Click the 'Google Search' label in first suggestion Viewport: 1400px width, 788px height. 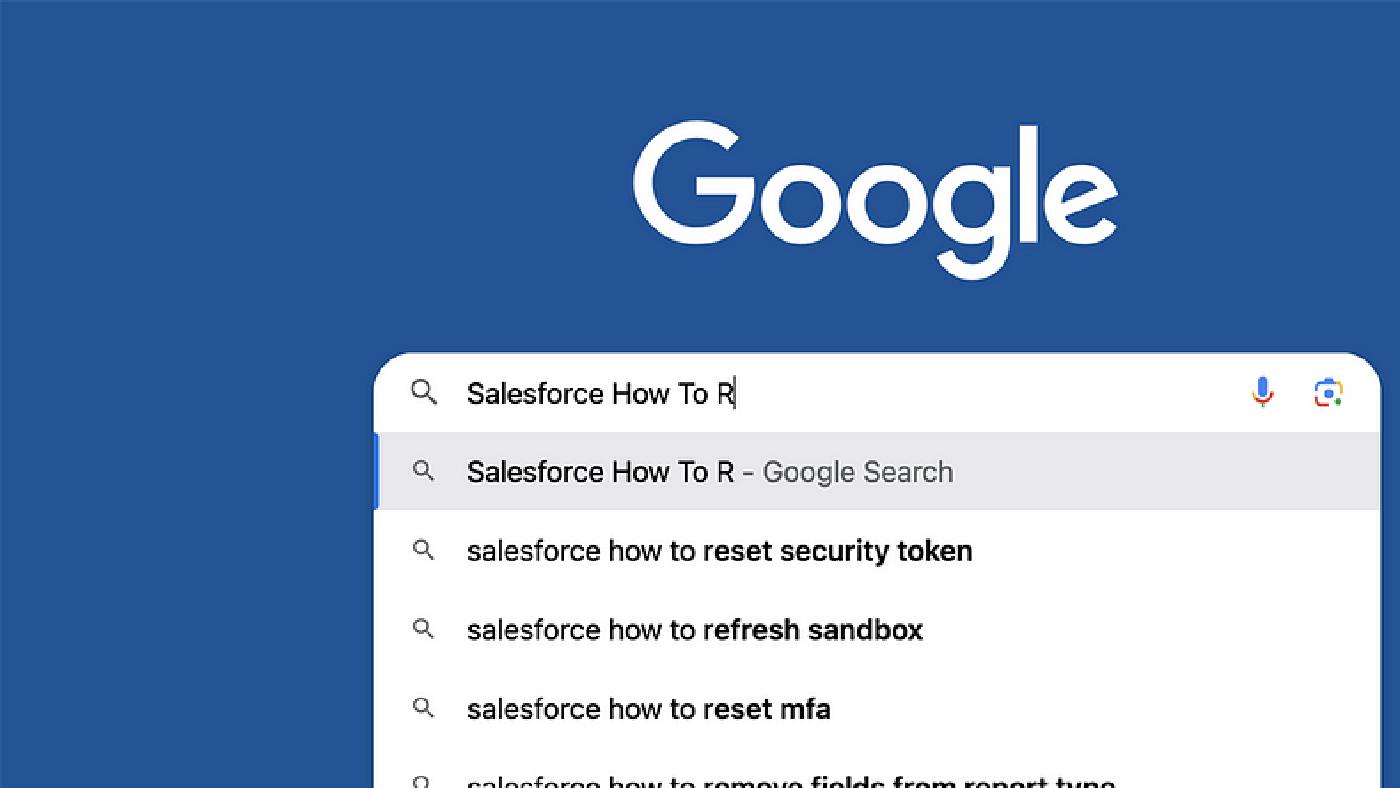click(x=858, y=471)
